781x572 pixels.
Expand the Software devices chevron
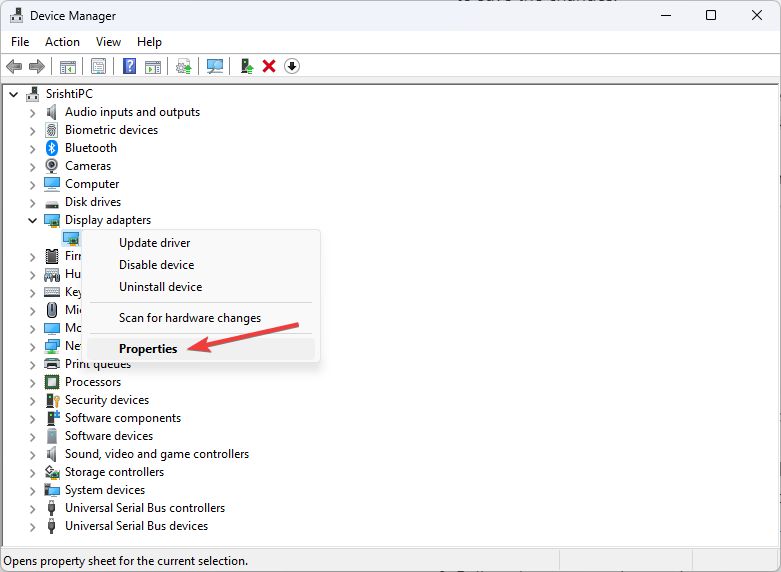click(x=33, y=436)
